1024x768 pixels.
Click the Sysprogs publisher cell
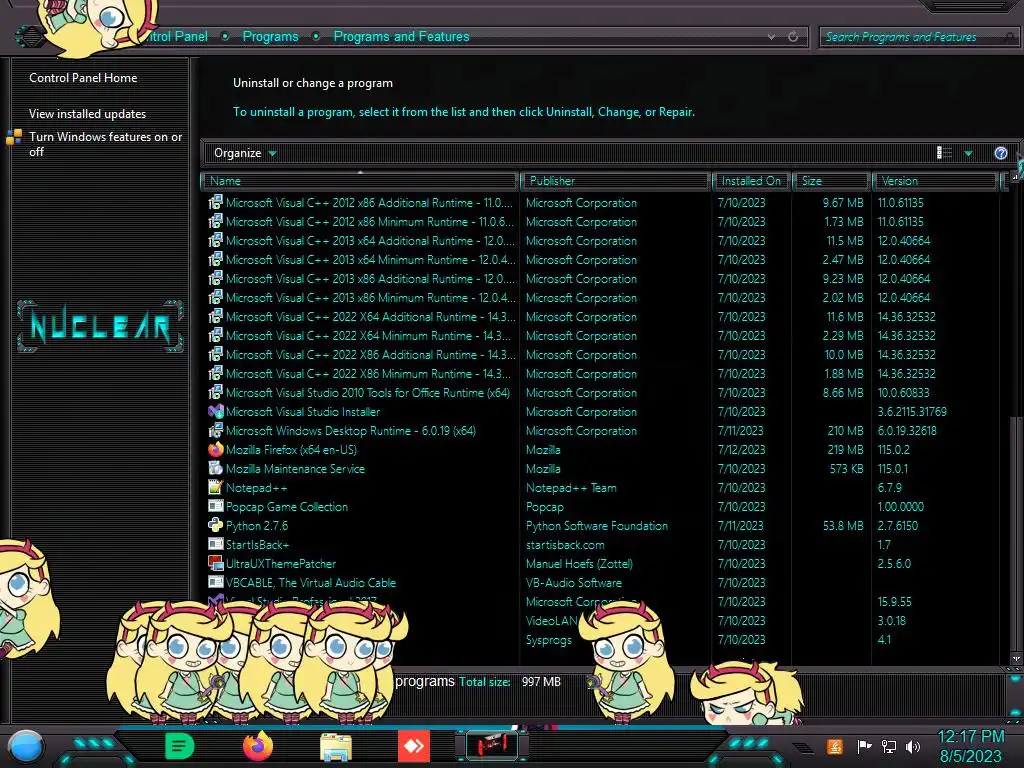click(549, 639)
